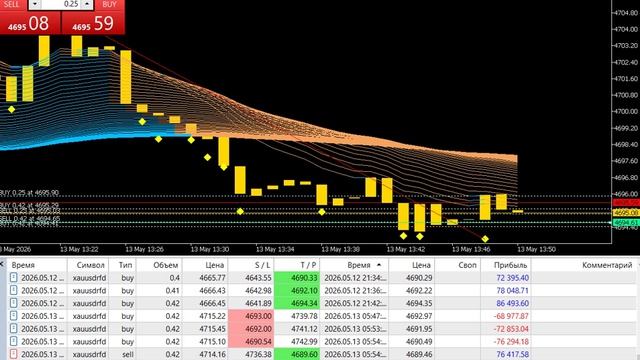Image resolution: width=640 pixels, height=360 pixels.
Task: Click the 4702.40 price scale label
Action: pos(626,62)
